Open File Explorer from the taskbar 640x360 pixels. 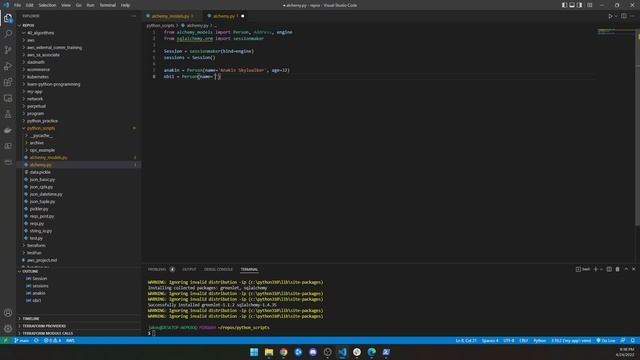point(269,352)
